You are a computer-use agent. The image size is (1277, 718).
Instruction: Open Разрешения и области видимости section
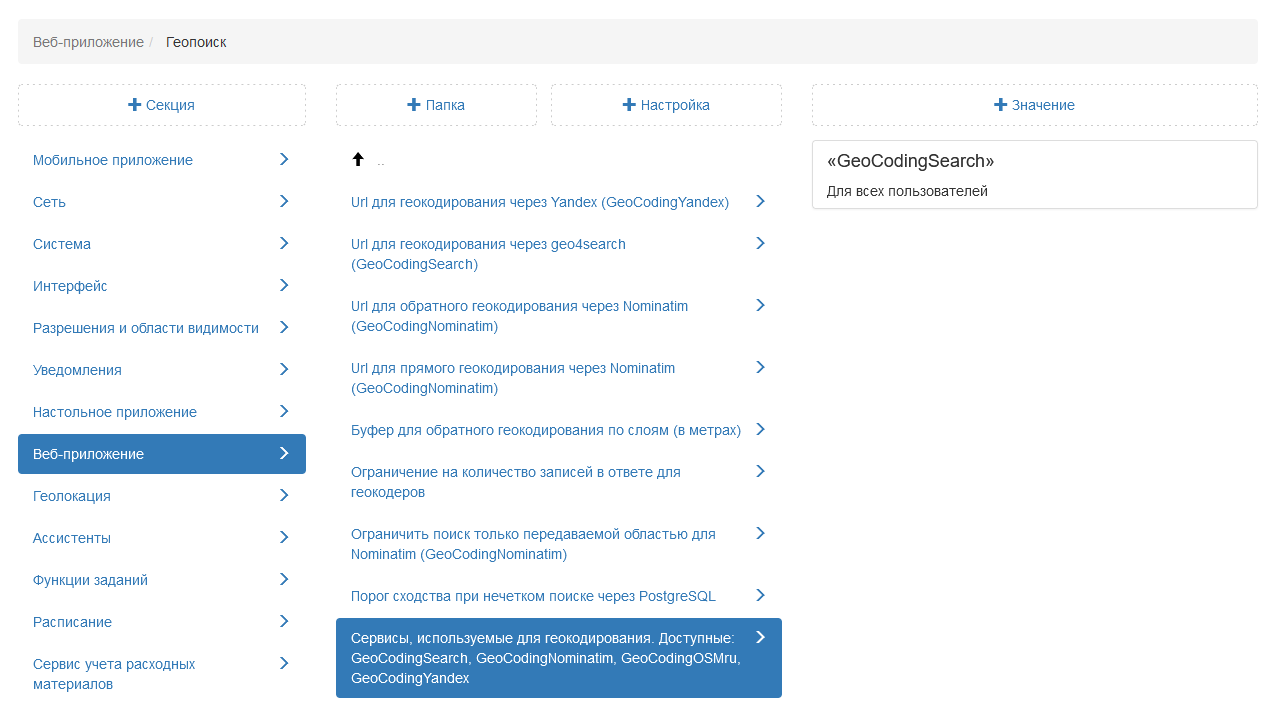(x=146, y=328)
